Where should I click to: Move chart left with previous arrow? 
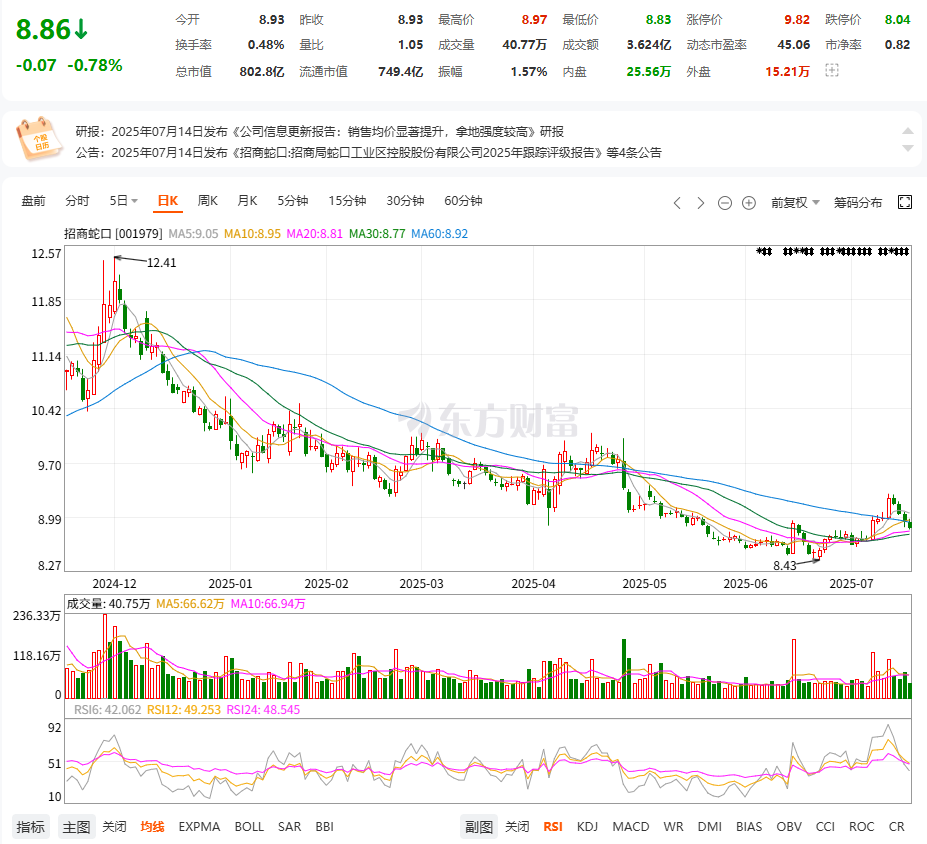[678, 203]
